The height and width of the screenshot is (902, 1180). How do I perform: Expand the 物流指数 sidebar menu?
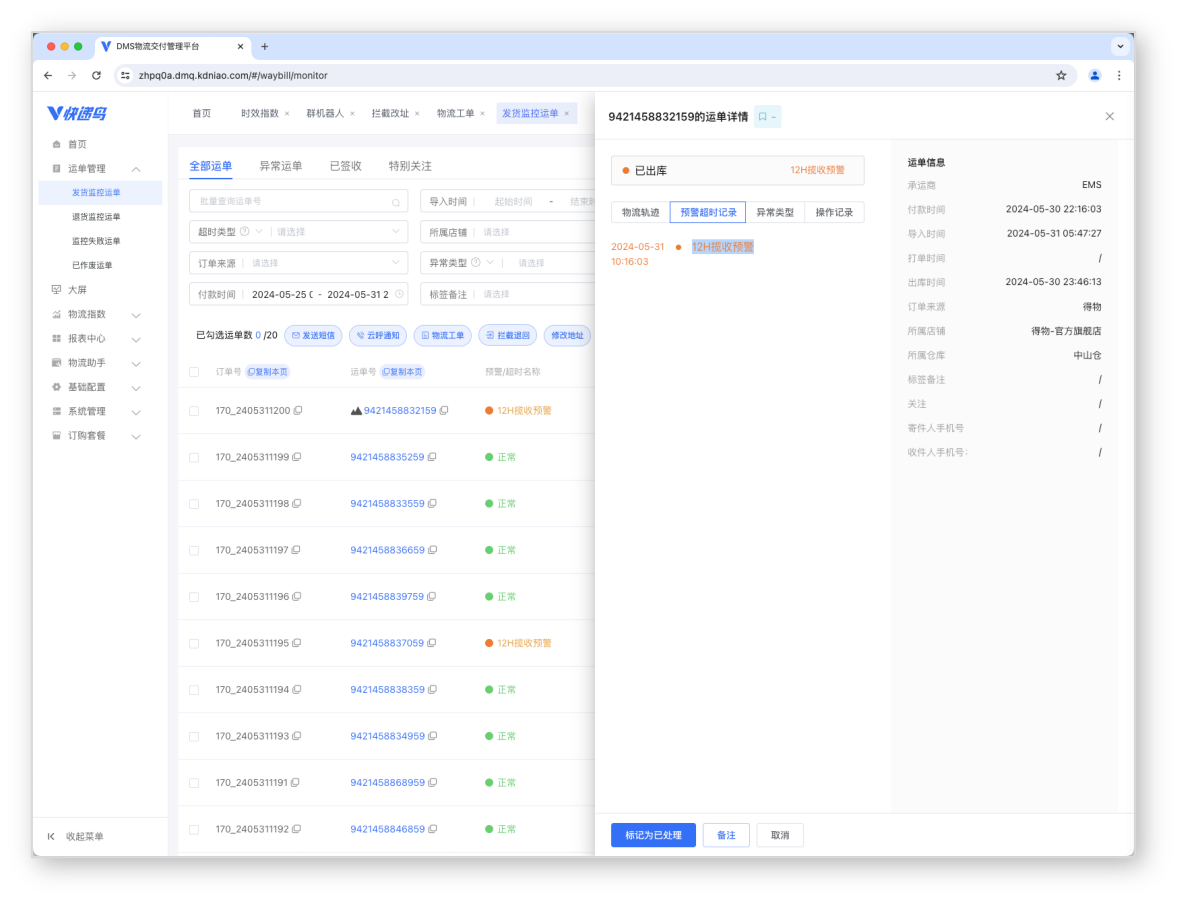click(136, 314)
